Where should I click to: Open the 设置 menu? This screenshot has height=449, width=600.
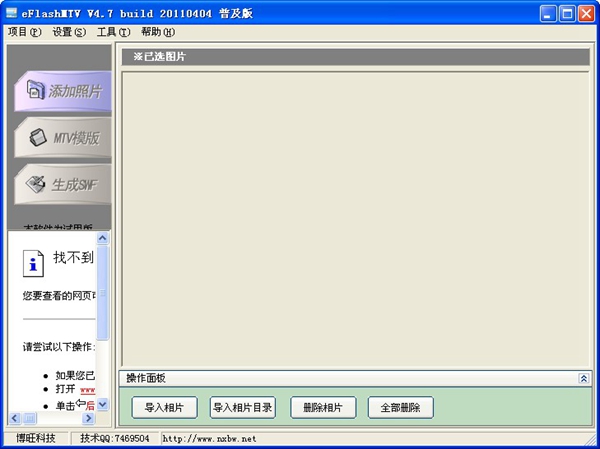pyautogui.click(x=69, y=32)
